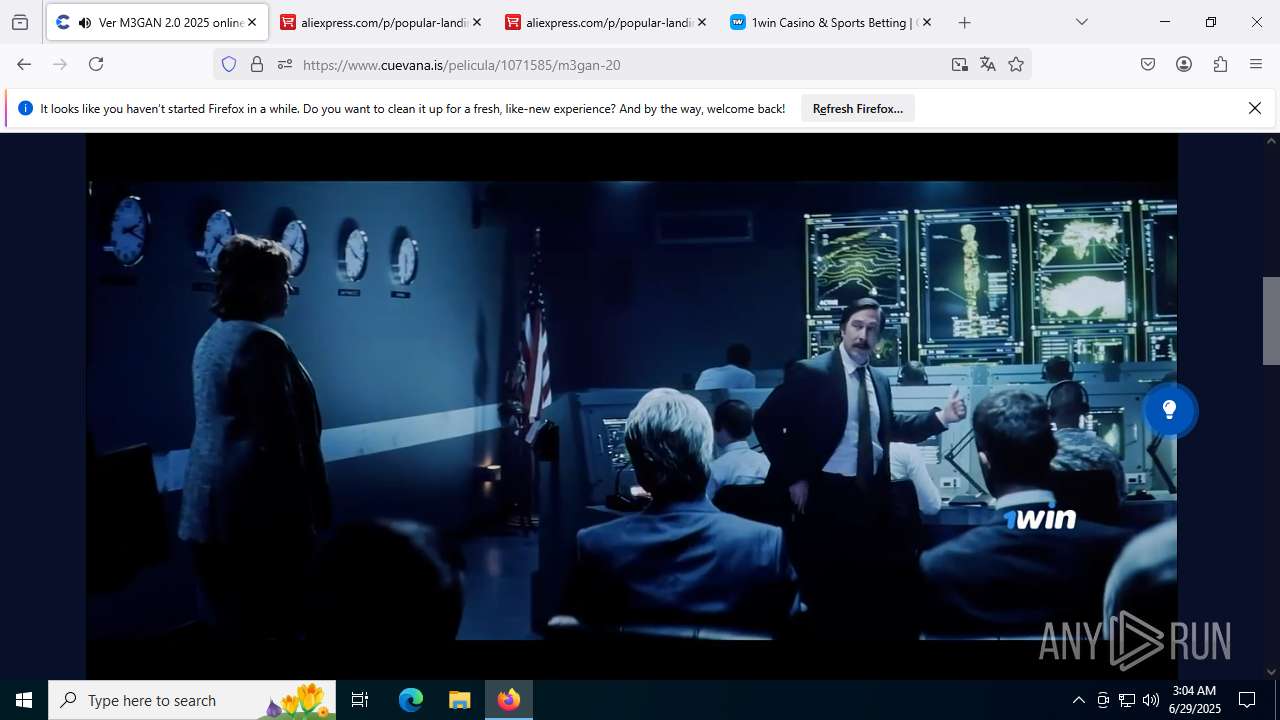Restore down the Firefox window

(x=1211, y=22)
